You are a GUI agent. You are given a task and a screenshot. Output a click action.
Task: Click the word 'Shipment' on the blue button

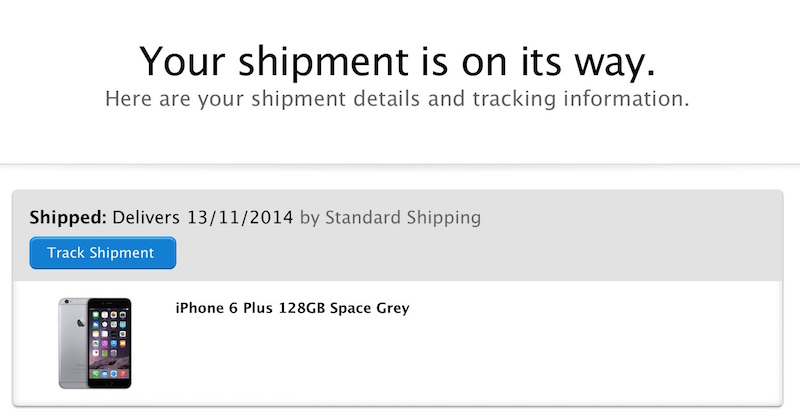tap(121, 253)
